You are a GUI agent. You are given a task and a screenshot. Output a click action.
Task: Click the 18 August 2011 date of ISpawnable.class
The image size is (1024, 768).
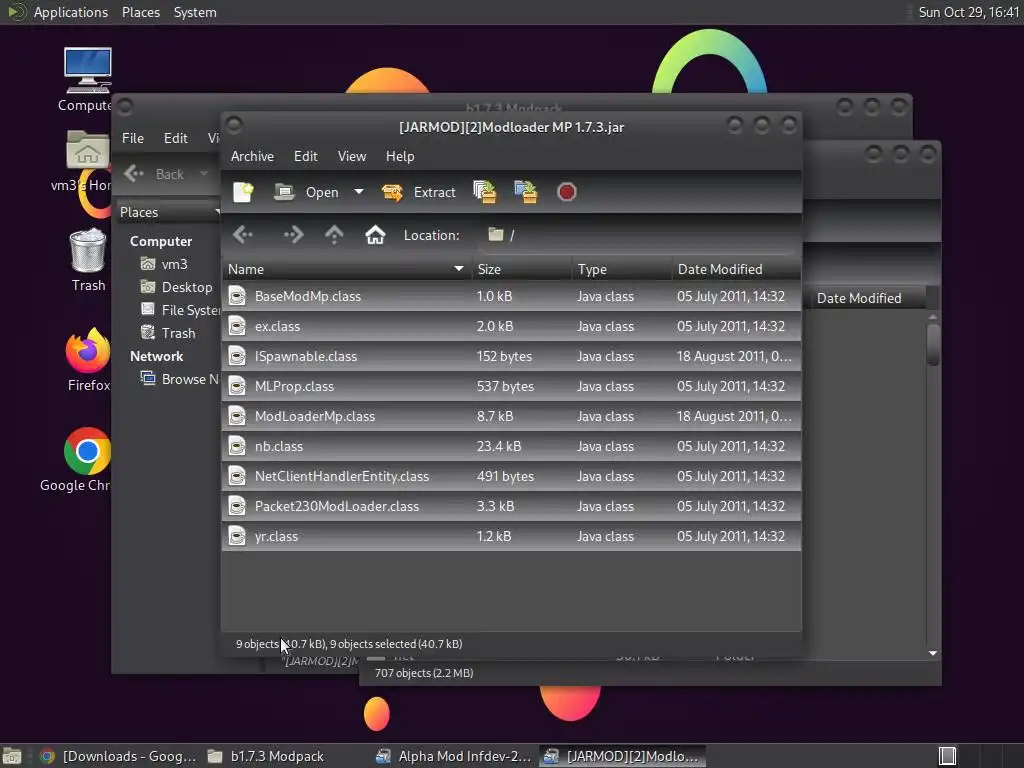pos(734,357)
